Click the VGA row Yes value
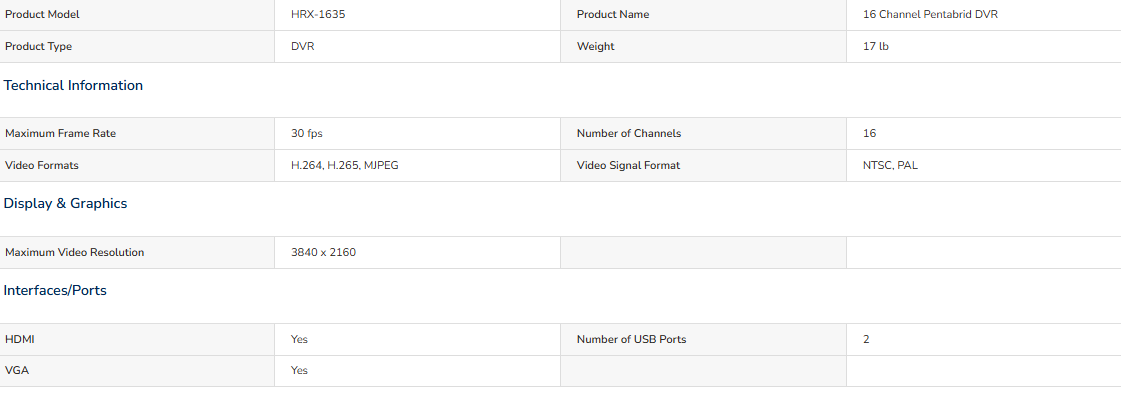This screenshot has height=396, width=1121. (300, 371)
